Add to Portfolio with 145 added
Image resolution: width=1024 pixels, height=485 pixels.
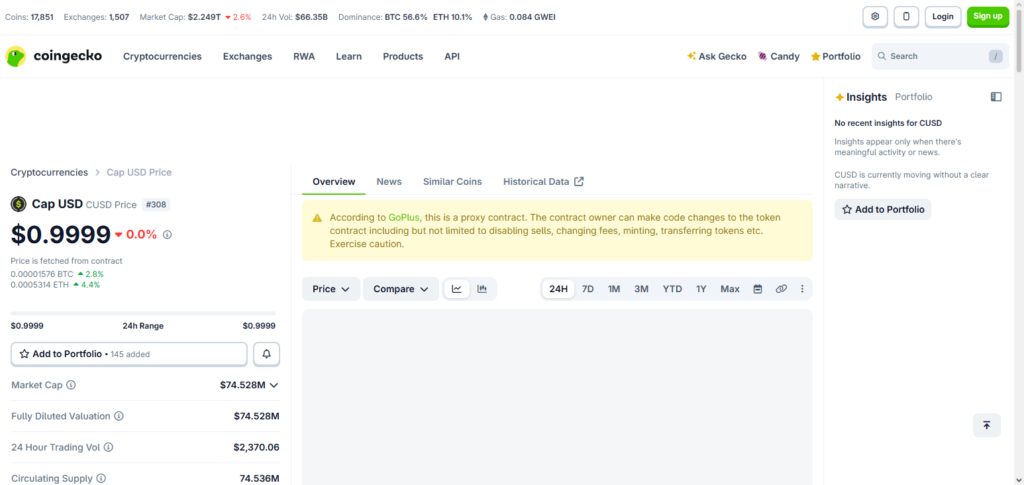coord(129,354)
